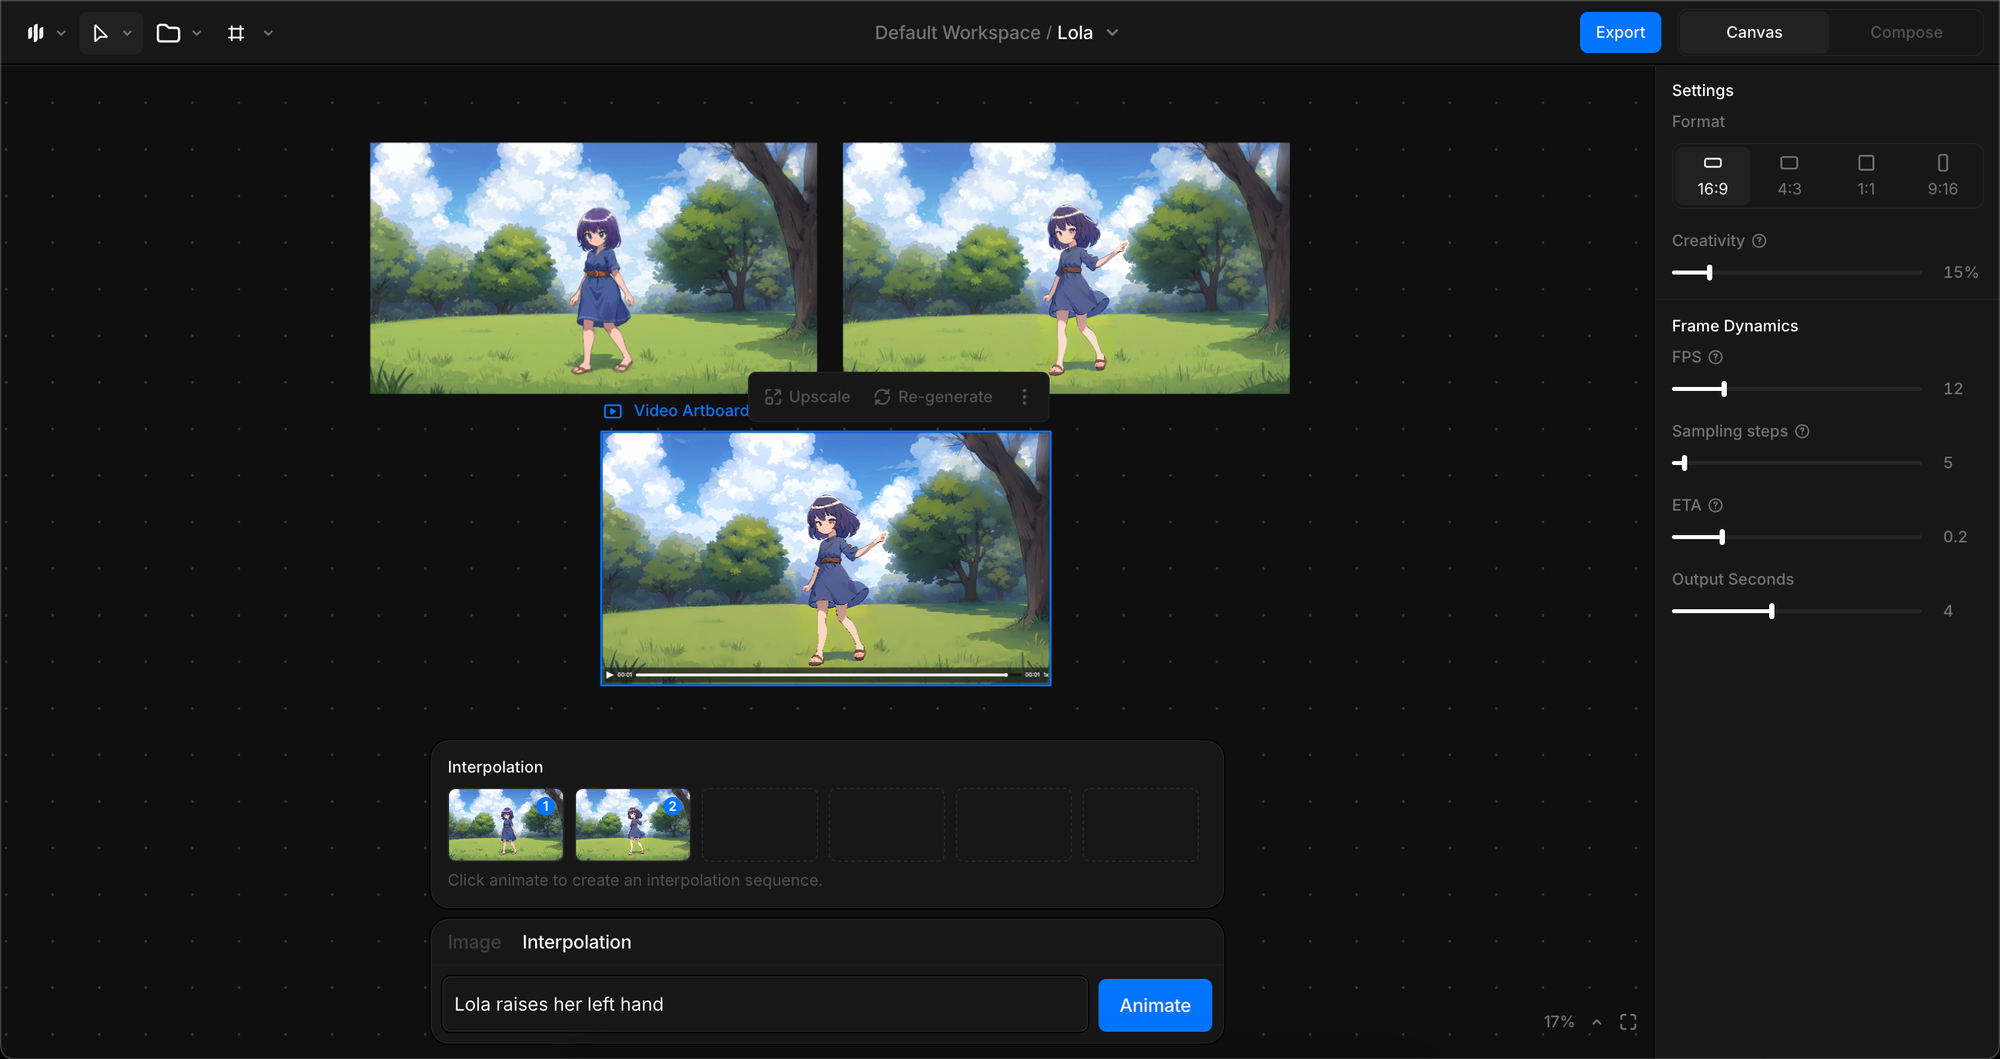
Task: Adjust the FPS slider
Action: pyautogui.click(x=1796, y=388)
